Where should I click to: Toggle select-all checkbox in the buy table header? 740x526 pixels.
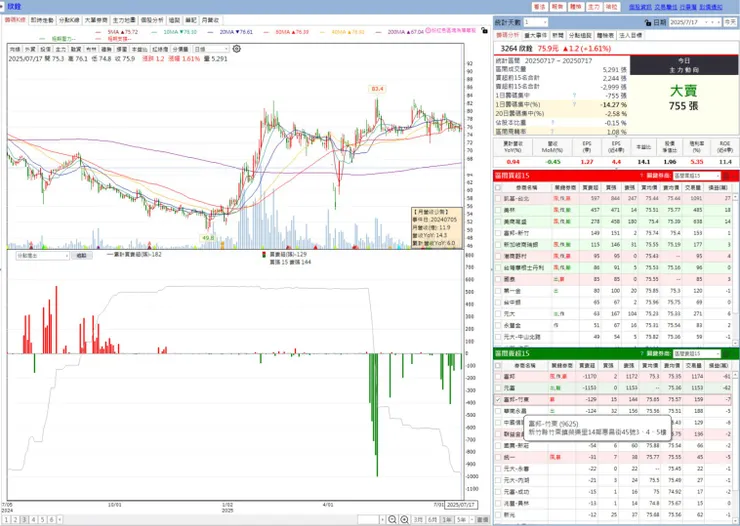[x=498, y=187]
